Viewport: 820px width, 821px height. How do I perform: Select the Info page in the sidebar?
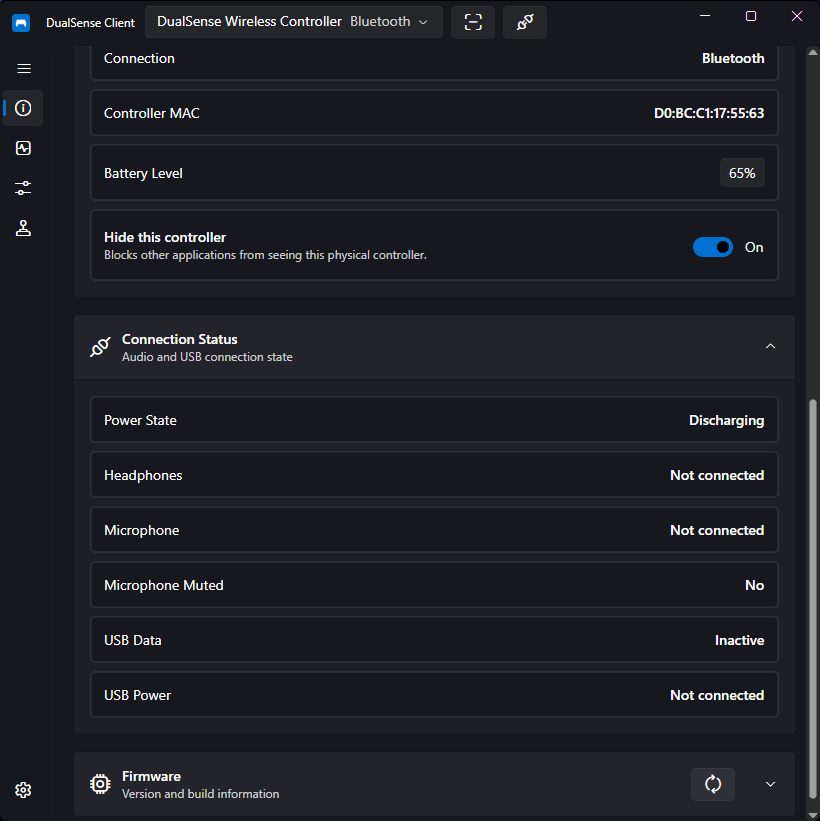23,108
